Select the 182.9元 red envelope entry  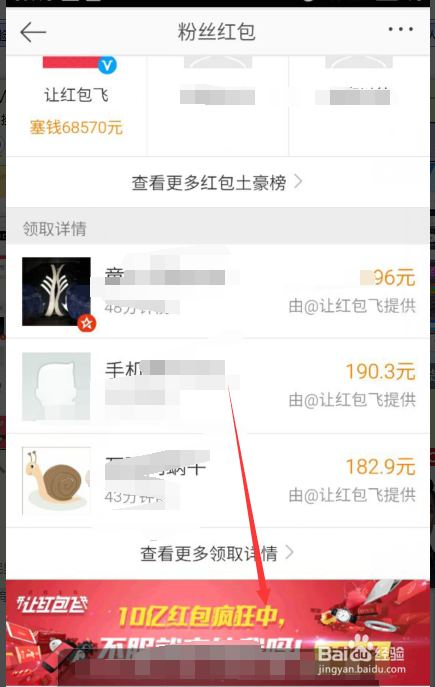click(x=218, y=481)
